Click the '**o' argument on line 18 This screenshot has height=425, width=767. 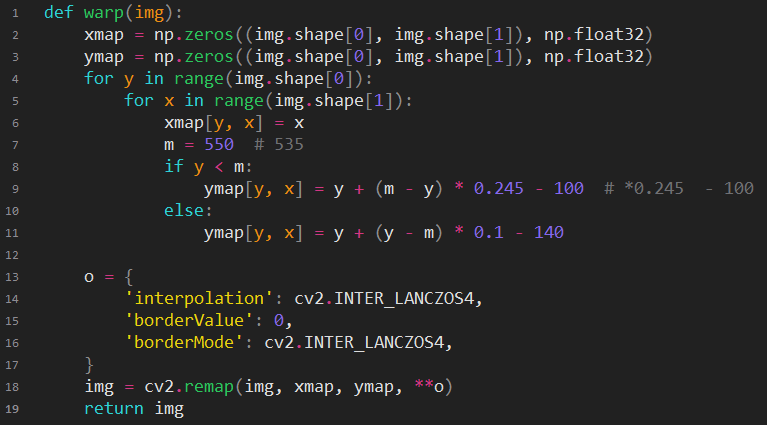pyautogui.click(x=429, y=387)
